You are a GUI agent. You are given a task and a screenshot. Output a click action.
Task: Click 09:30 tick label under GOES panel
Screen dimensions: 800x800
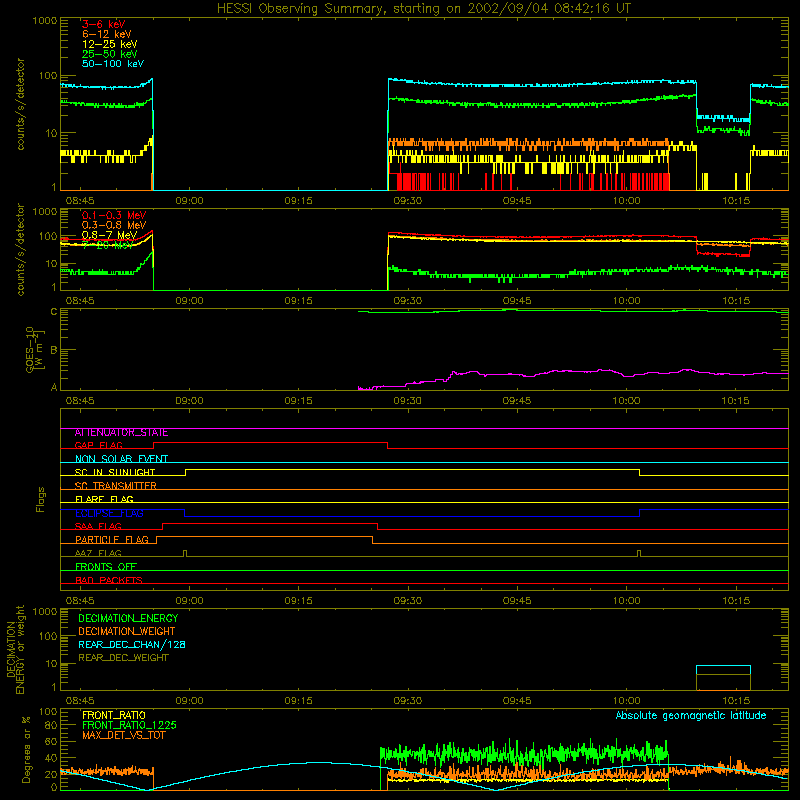click(408, 401)
